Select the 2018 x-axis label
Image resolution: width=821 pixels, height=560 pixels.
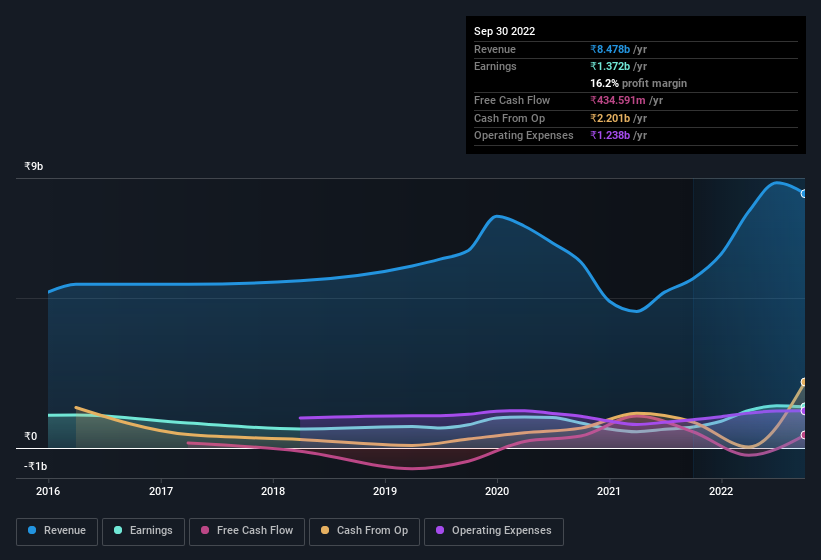(273, 491)
